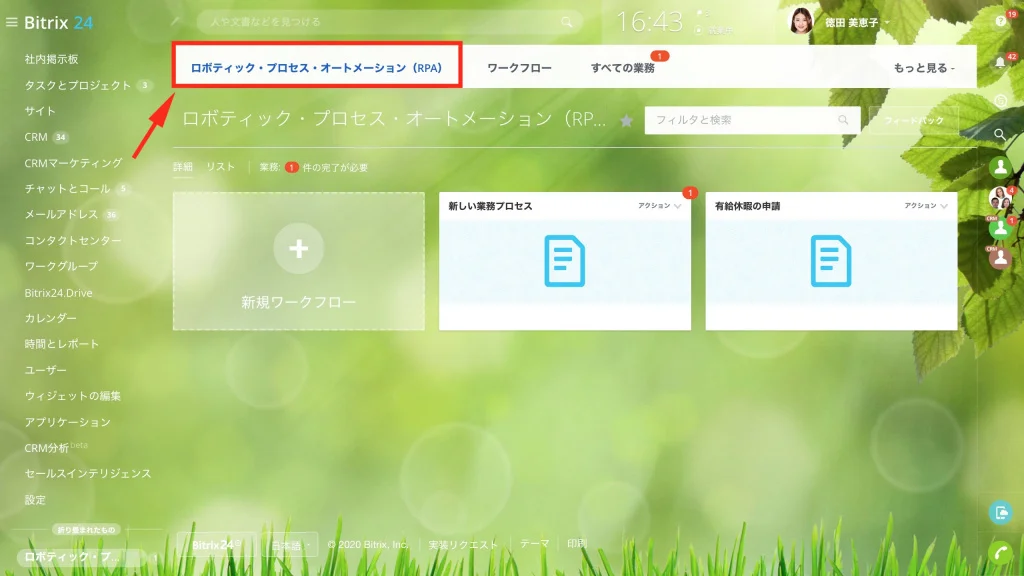Open the notifications bell icon
1024x576 pixels.
point(1000,63)
